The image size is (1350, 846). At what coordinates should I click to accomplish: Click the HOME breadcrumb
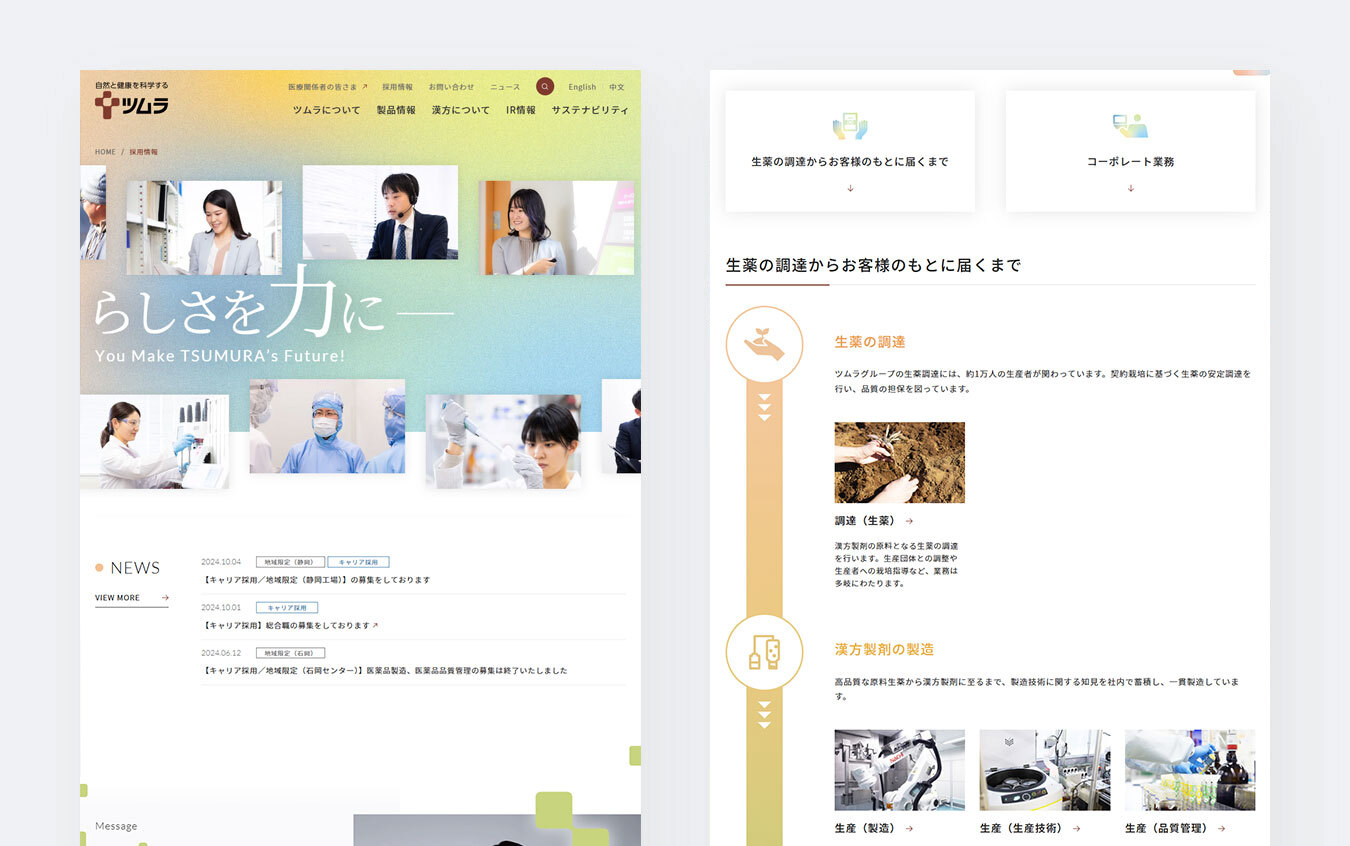pos(105,152)
